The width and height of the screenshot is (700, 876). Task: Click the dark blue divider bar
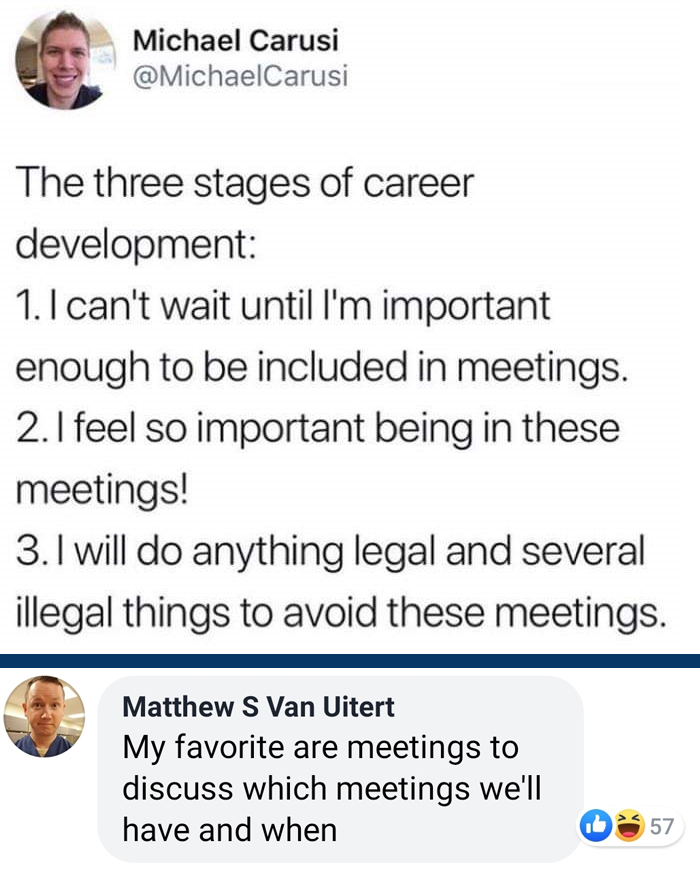[x=350, y=660]
